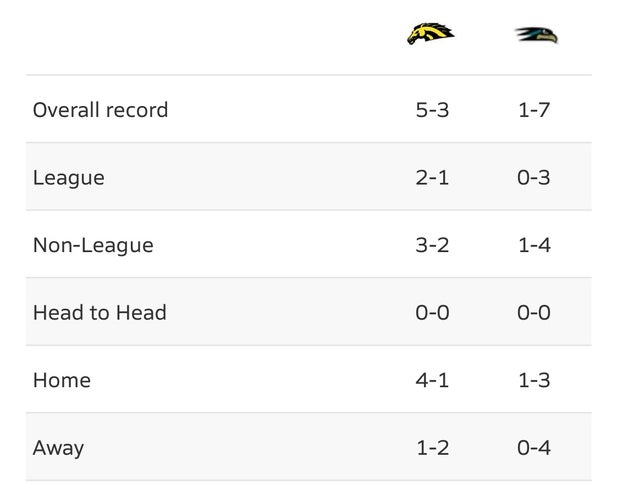Image resolution: width=618 pixels, height=485 pixels.
Task: Select the Away row label
Action: point(58,448)
